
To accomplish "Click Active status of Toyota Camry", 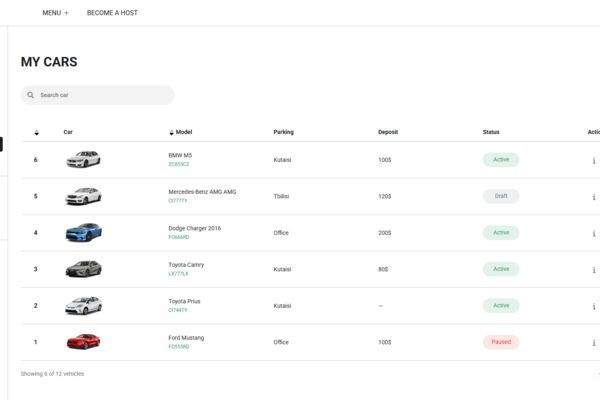I will click(501, 269).
